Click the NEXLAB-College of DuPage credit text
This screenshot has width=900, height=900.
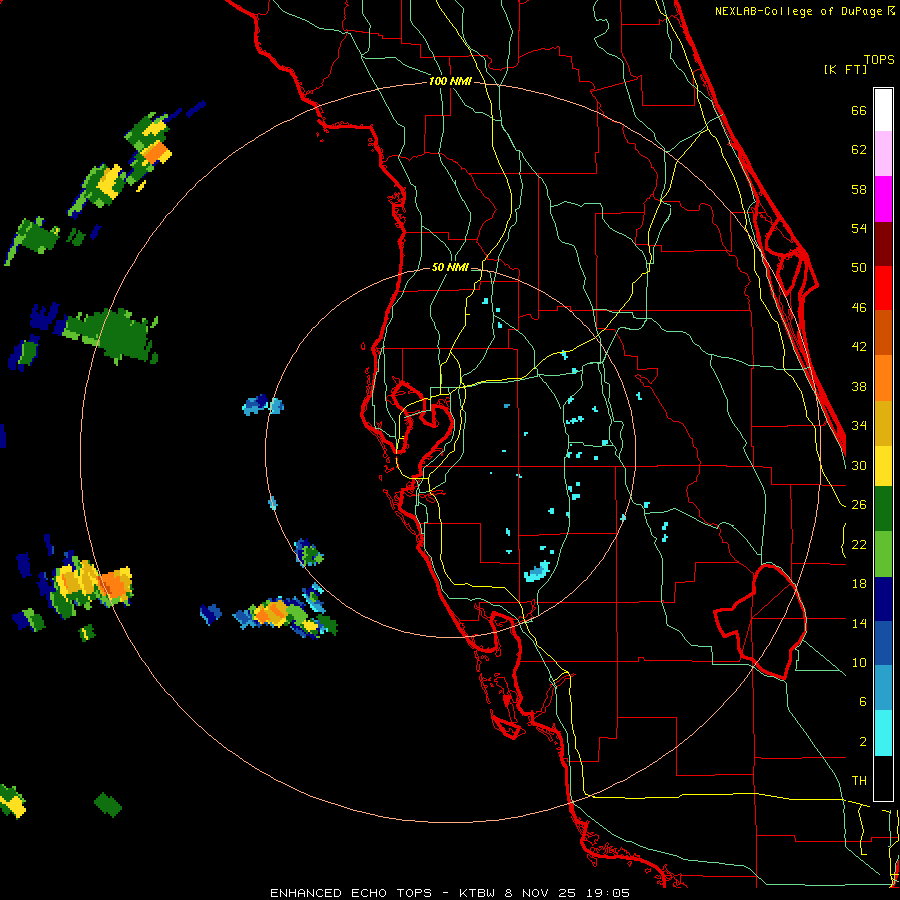pyautogui.click(x=804, y=11)
